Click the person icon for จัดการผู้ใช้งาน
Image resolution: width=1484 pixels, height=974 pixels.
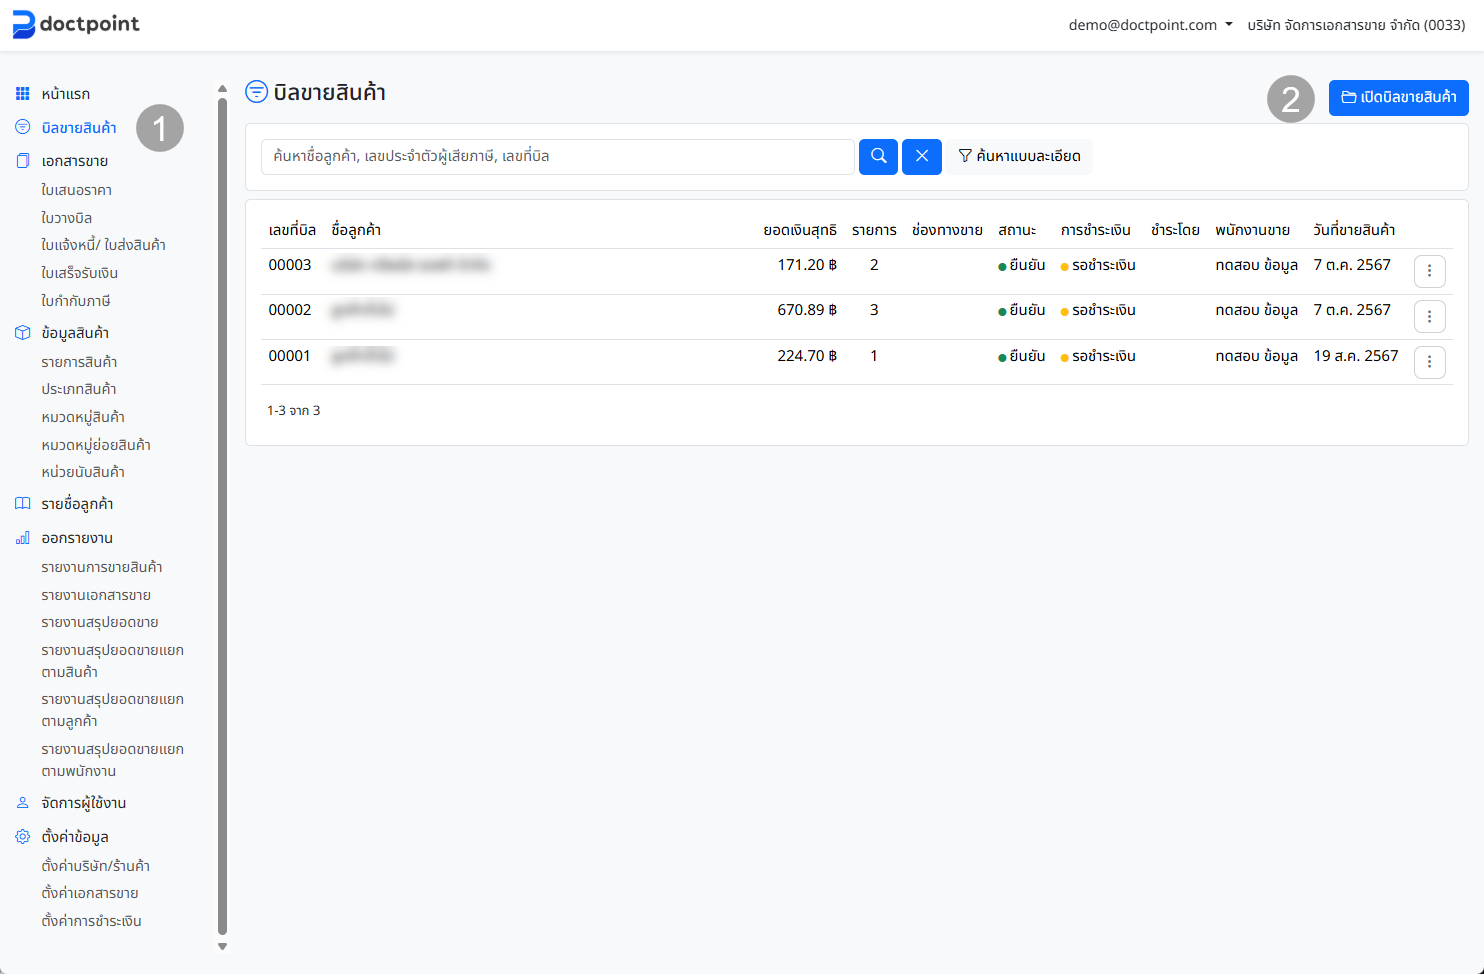tap(23, 803)
